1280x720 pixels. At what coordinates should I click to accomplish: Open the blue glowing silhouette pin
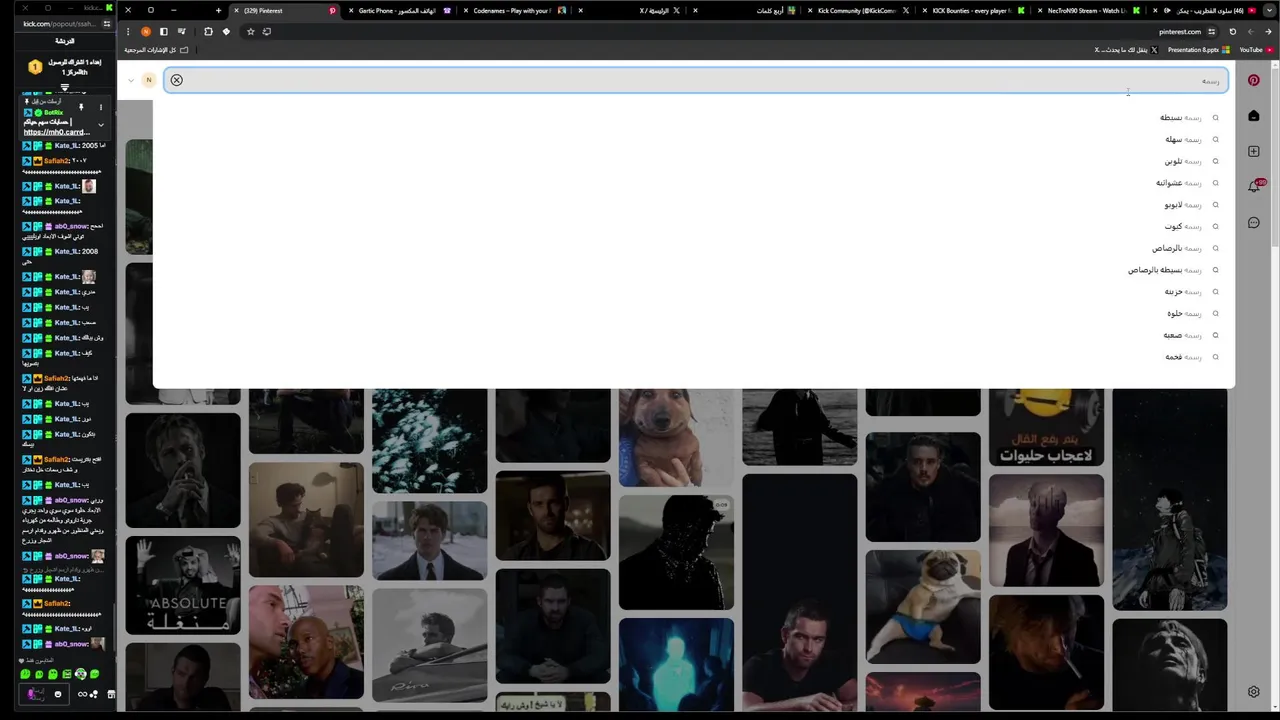point(676,665)
